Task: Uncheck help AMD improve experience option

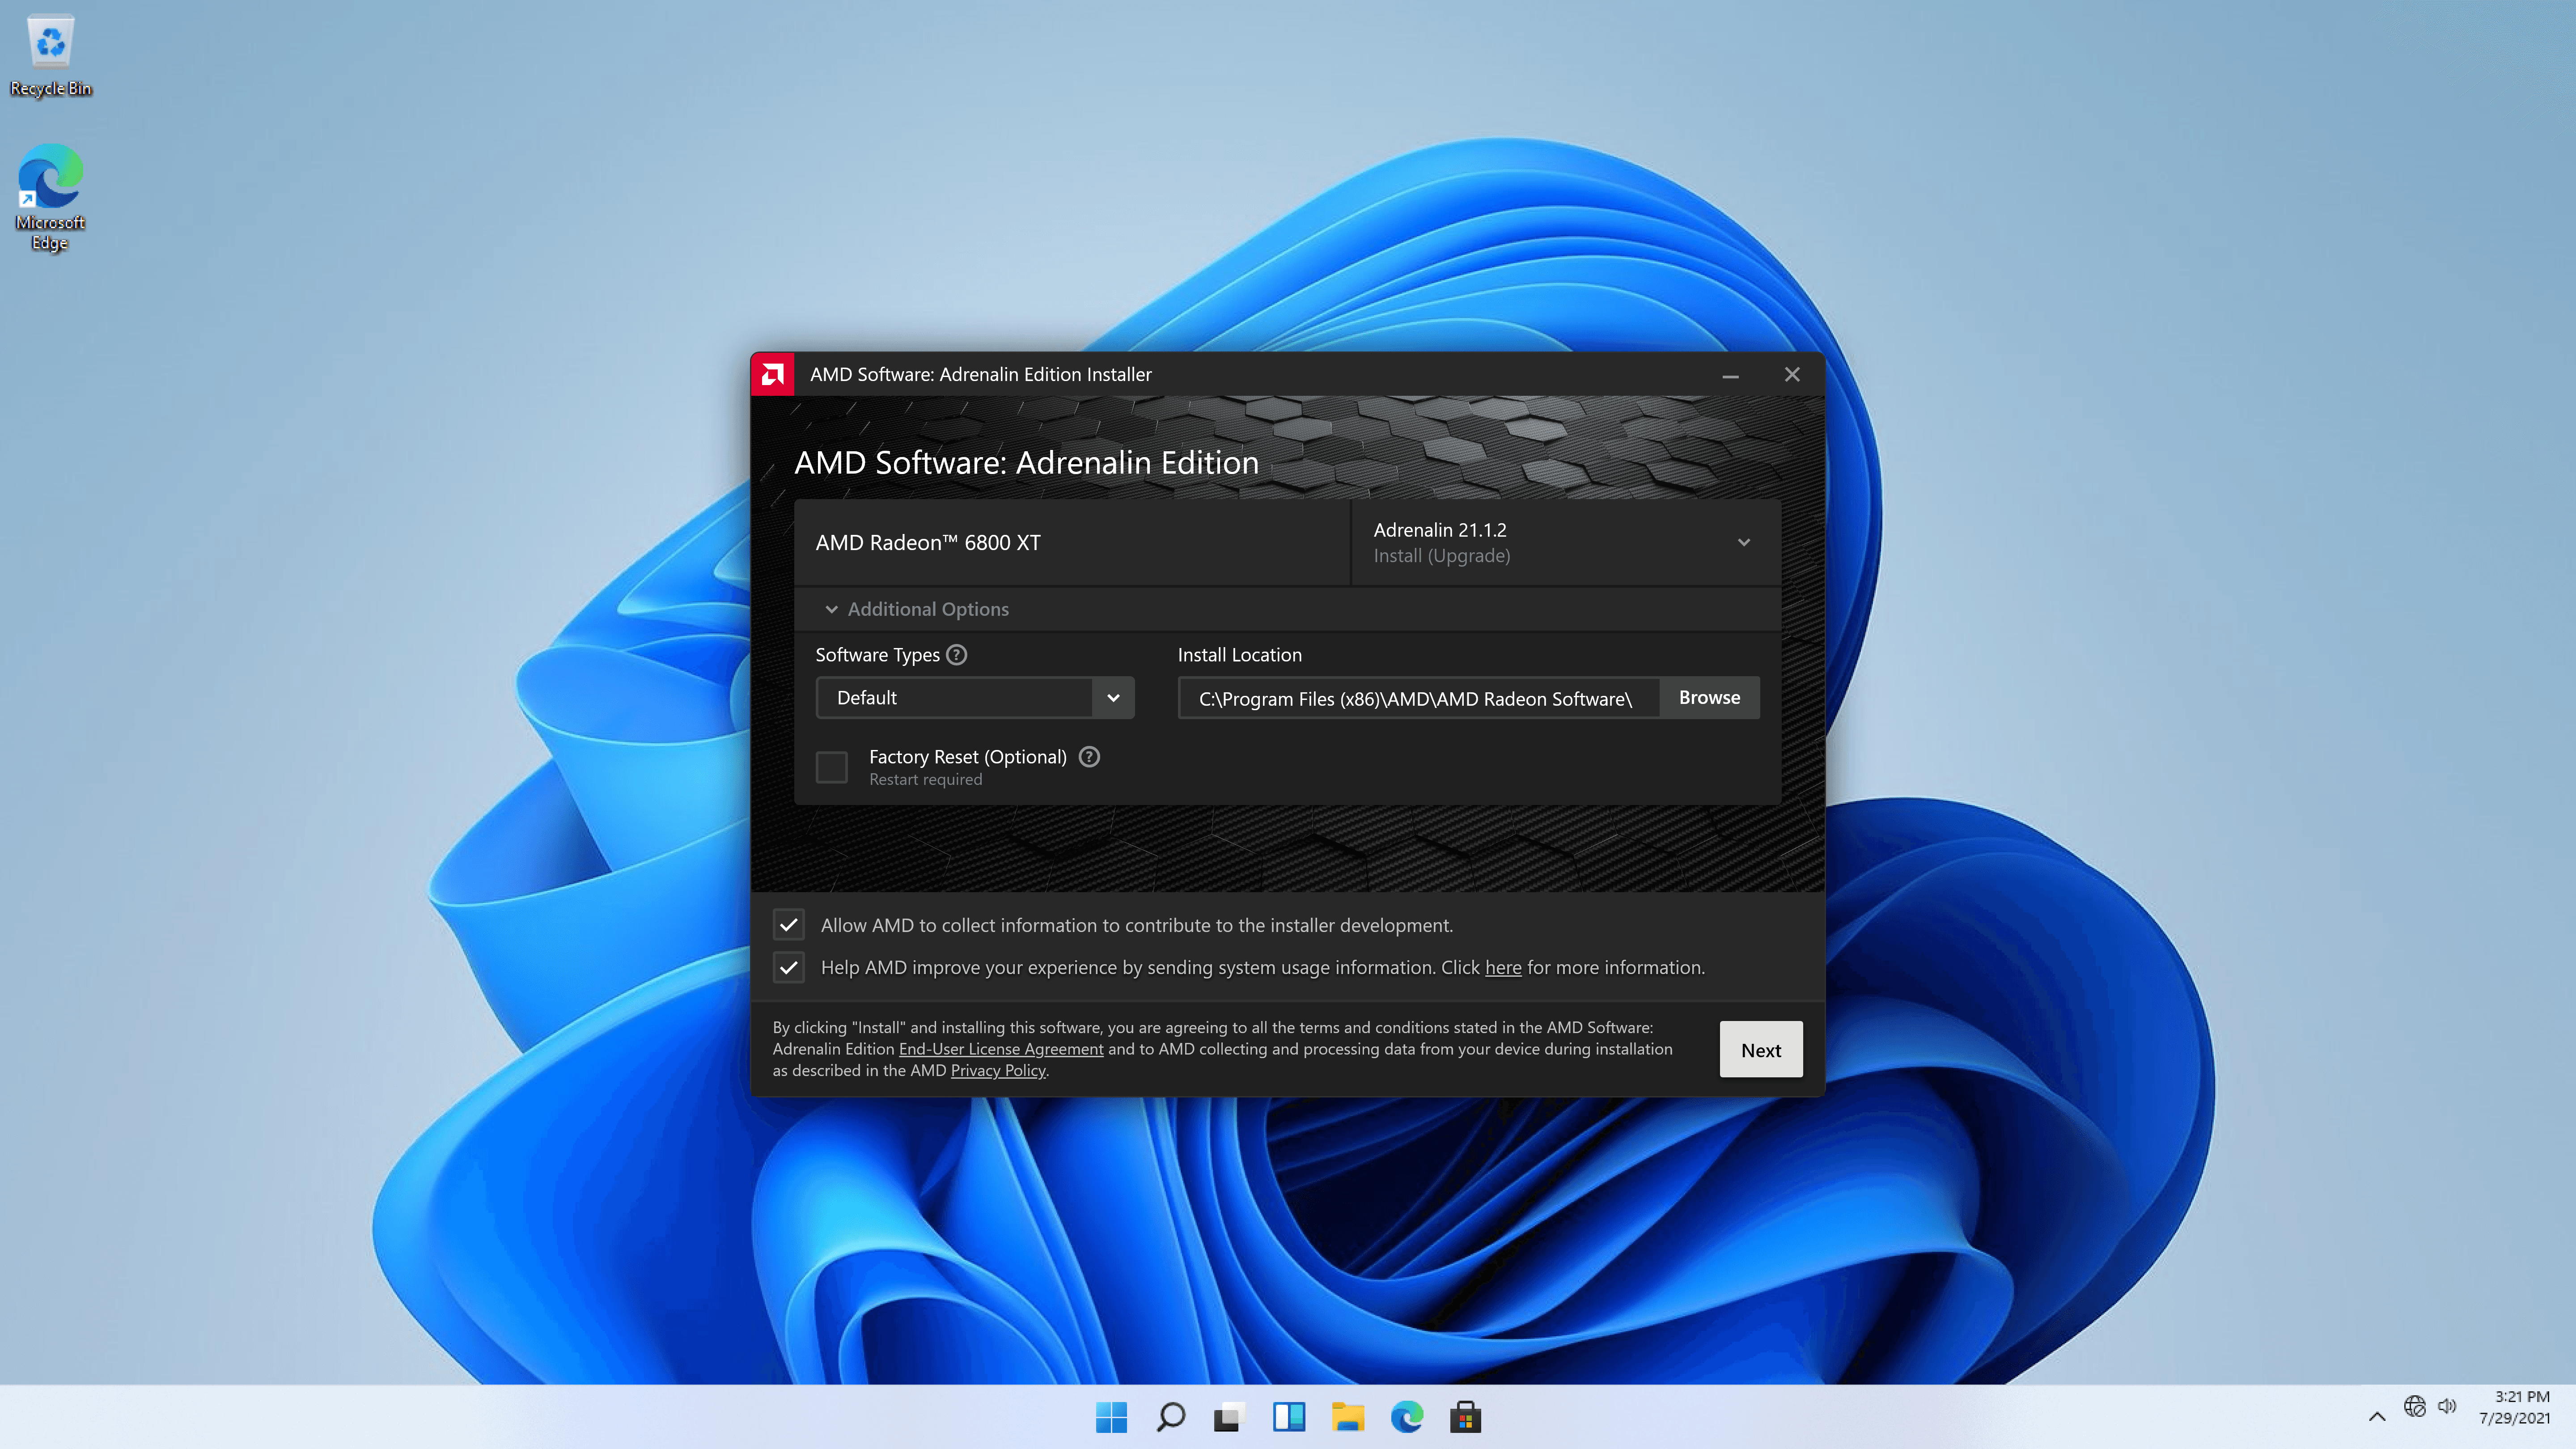Action: pos(788,967)
